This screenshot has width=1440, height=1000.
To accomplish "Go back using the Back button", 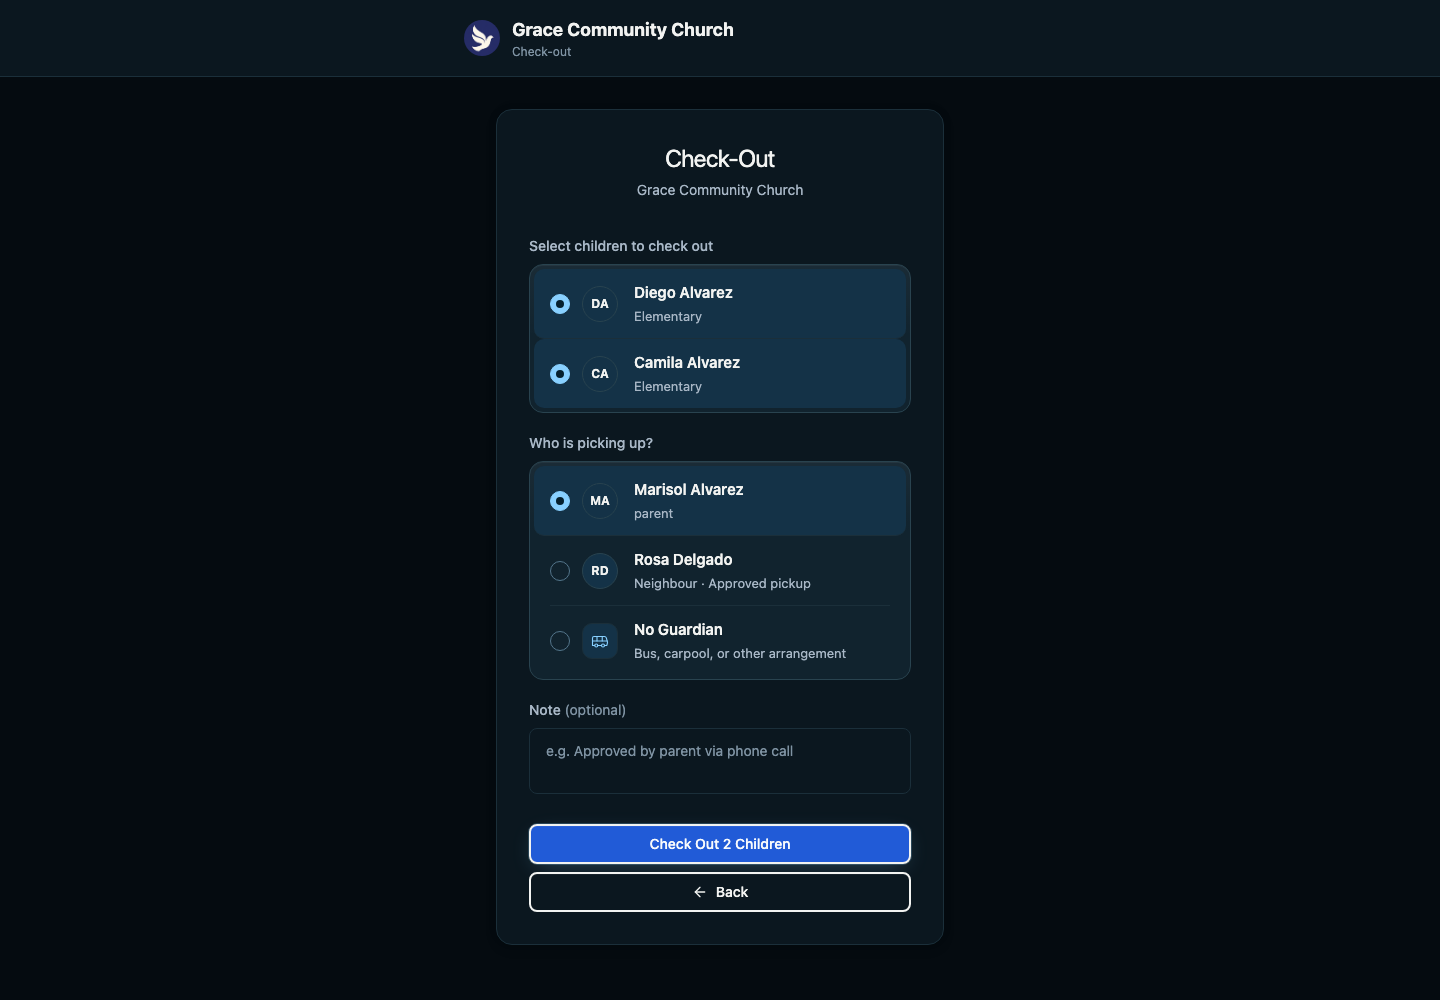I will (x=720, y=892).
